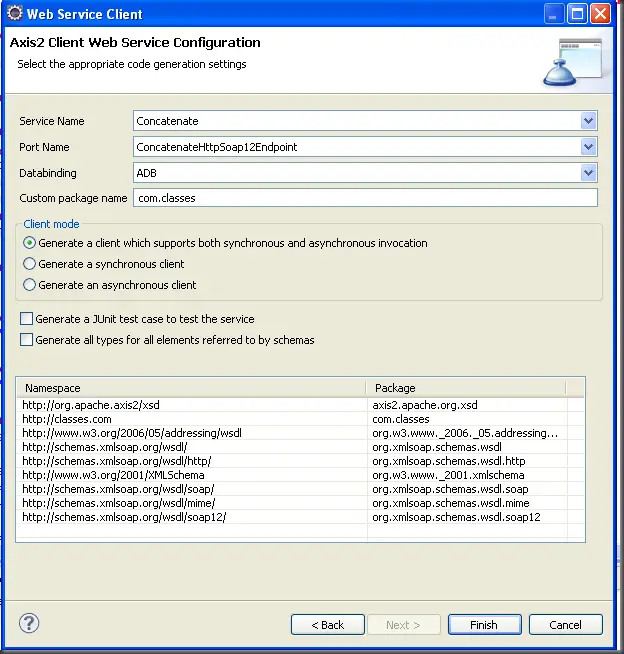The image size is (624, 654).
Task: Maximize the Web Service Client window
Action: pyautogui.click(x=577, y=14)
